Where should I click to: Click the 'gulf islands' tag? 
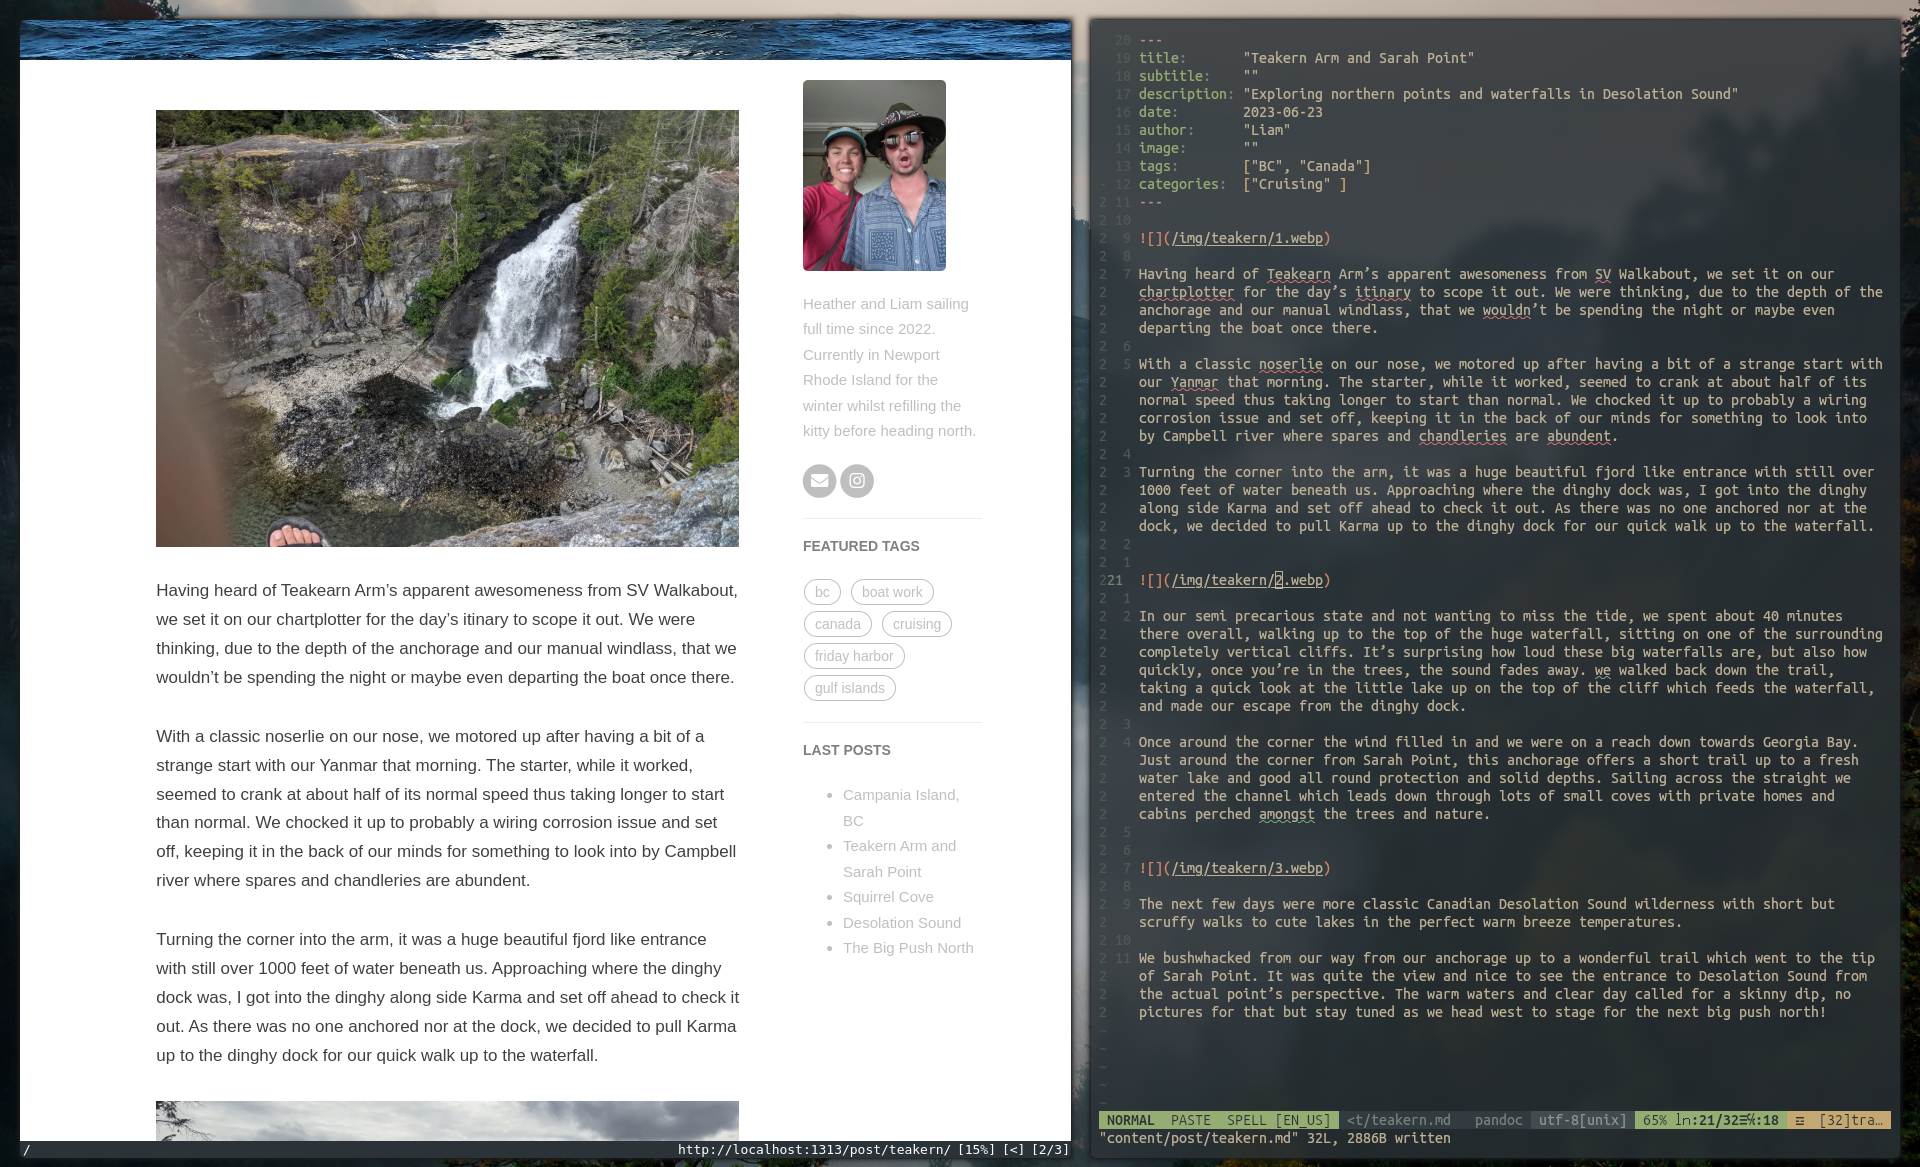click(x=849, y=688)
